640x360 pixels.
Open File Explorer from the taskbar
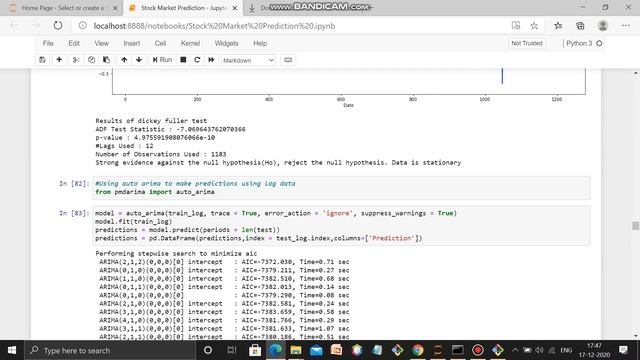pyautogui.click(x=296, y=350)
